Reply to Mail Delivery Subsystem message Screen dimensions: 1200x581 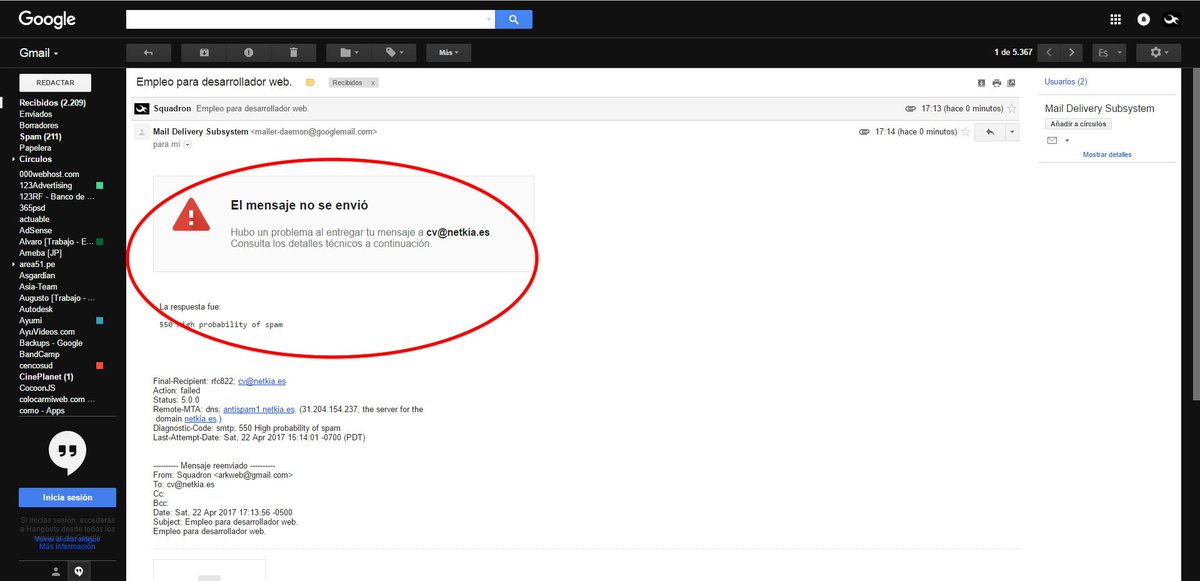point(990,132)
